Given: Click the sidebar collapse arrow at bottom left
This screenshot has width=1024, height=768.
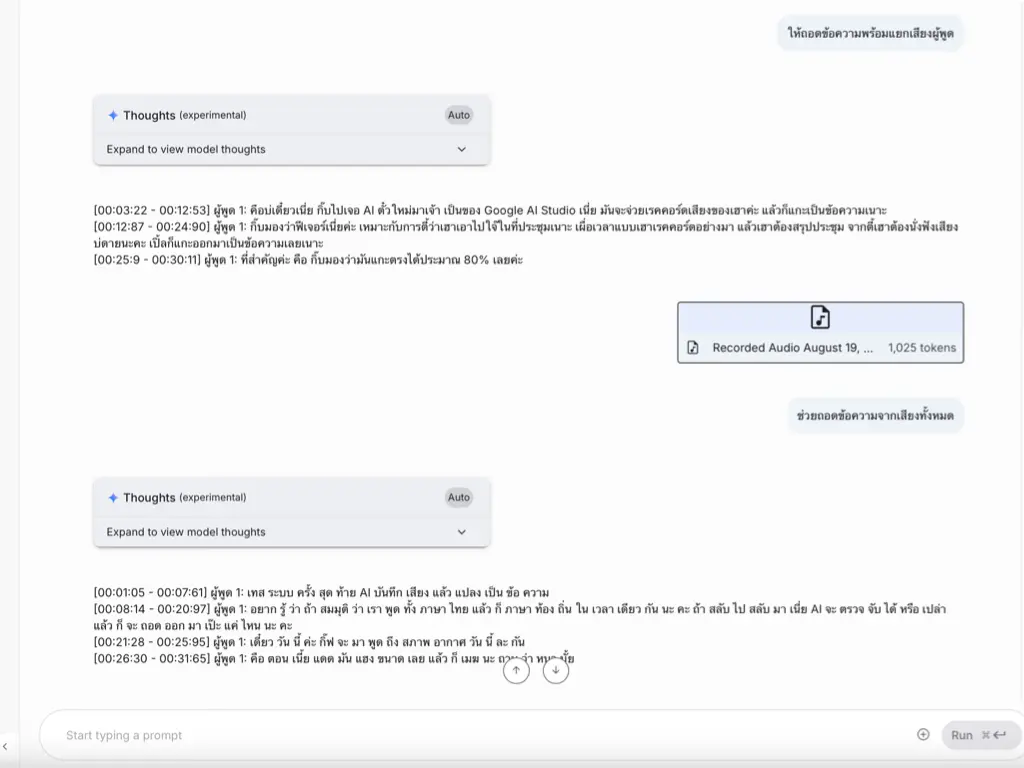Looking at the screenshot, I should [x=5, y=746].
